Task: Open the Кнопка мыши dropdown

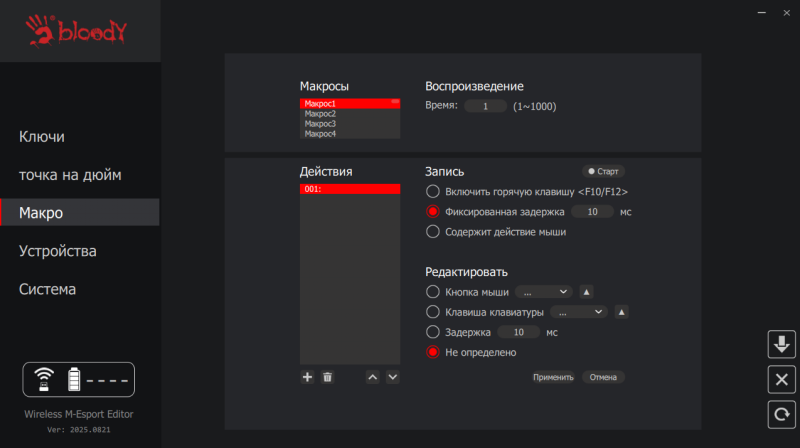Action: tap(545, 292)
